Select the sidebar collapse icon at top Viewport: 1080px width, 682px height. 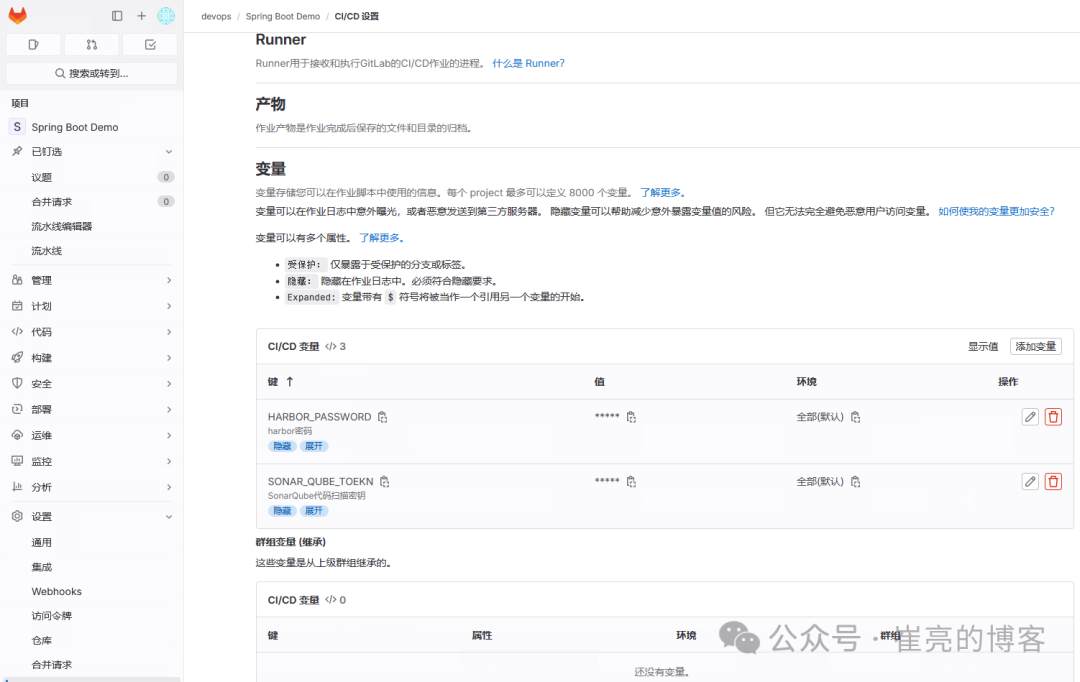[117, 15]
